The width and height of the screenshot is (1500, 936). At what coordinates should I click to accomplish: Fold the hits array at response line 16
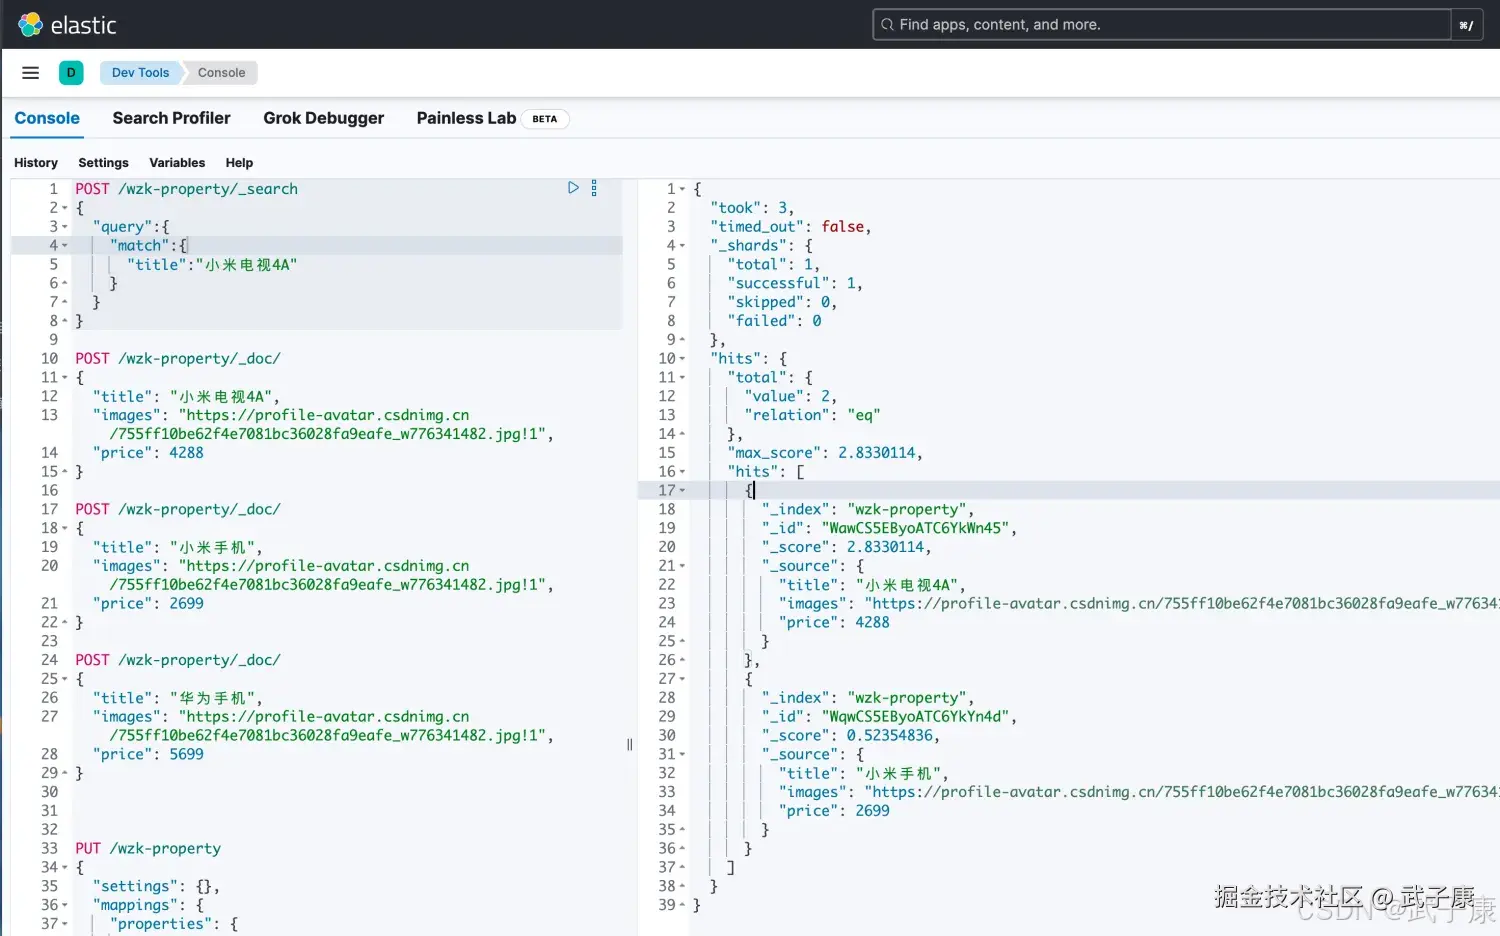coord(683,472)
